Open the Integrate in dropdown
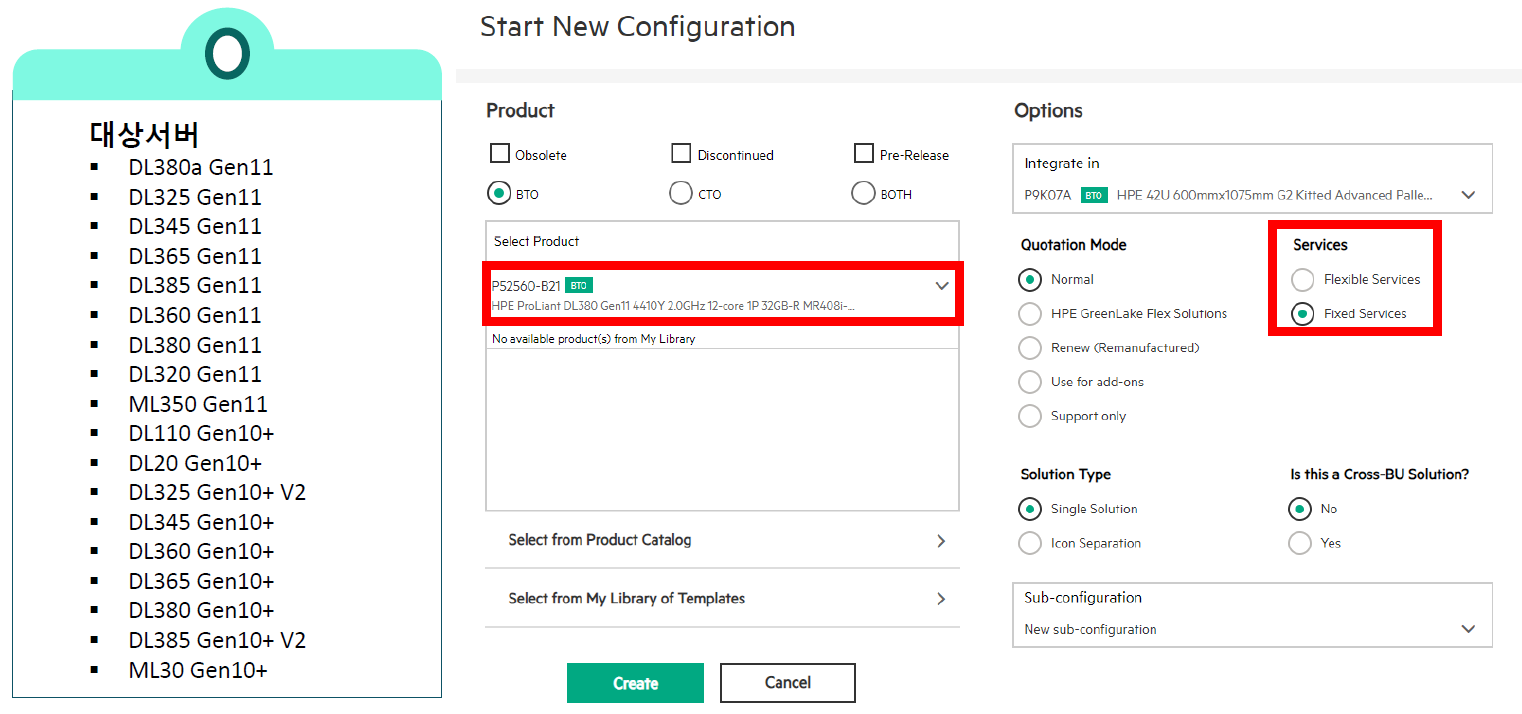This screenshot has height=714, width=1522. tap(1467, 195)
